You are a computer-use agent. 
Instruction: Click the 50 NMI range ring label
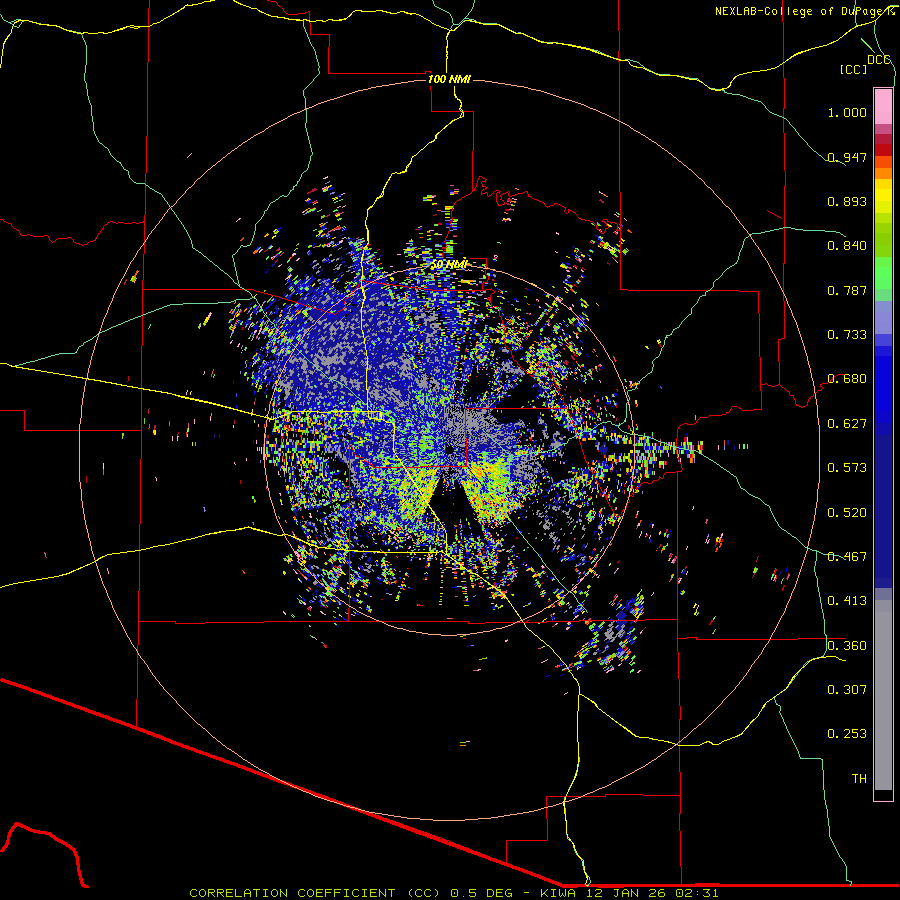click(449, 265)
